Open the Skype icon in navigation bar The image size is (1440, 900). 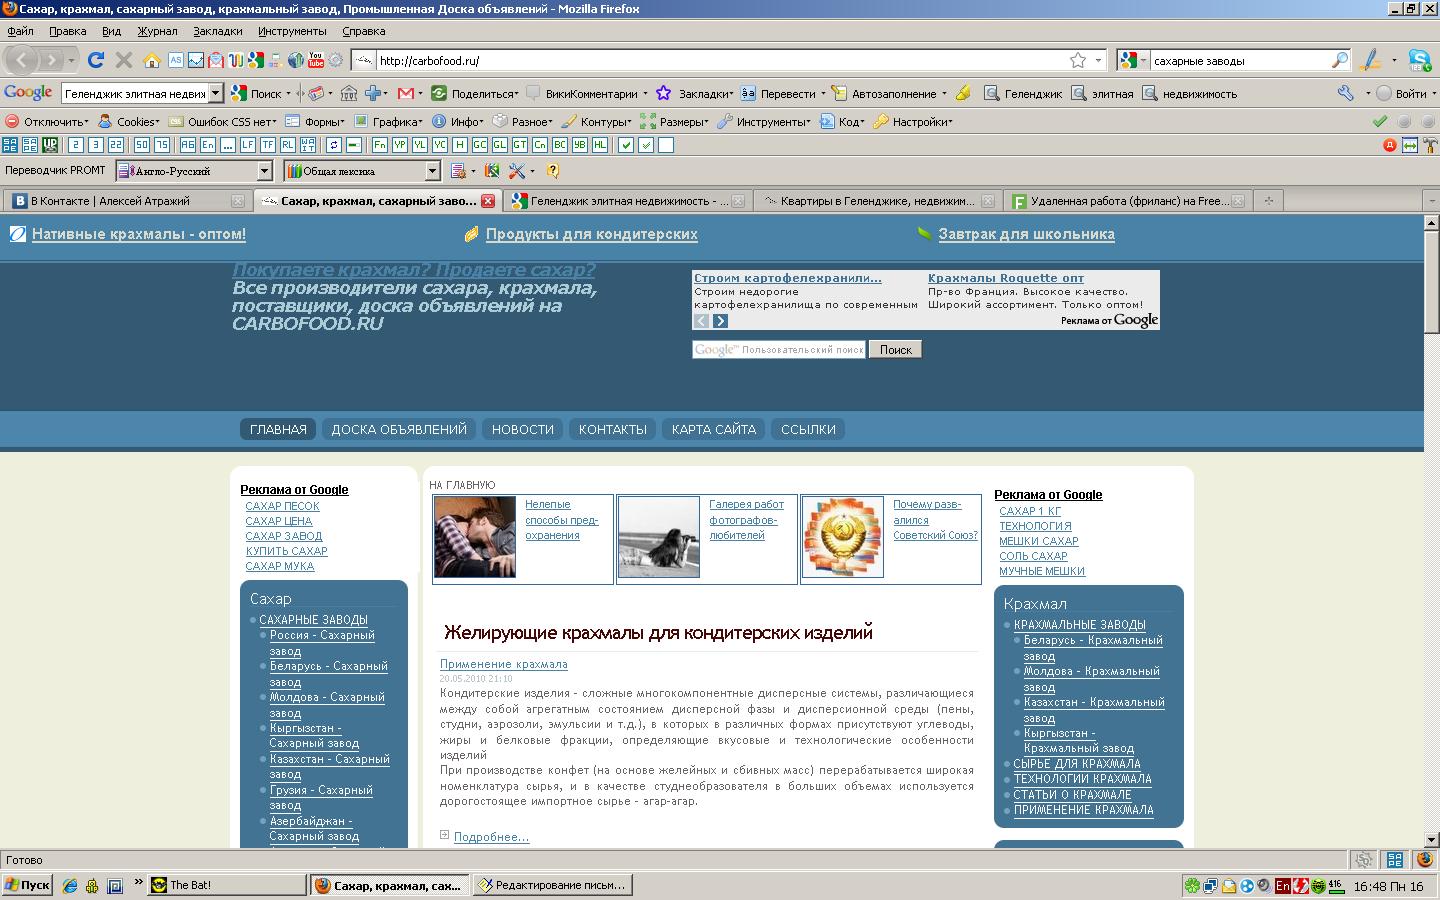click(1419, 60)
